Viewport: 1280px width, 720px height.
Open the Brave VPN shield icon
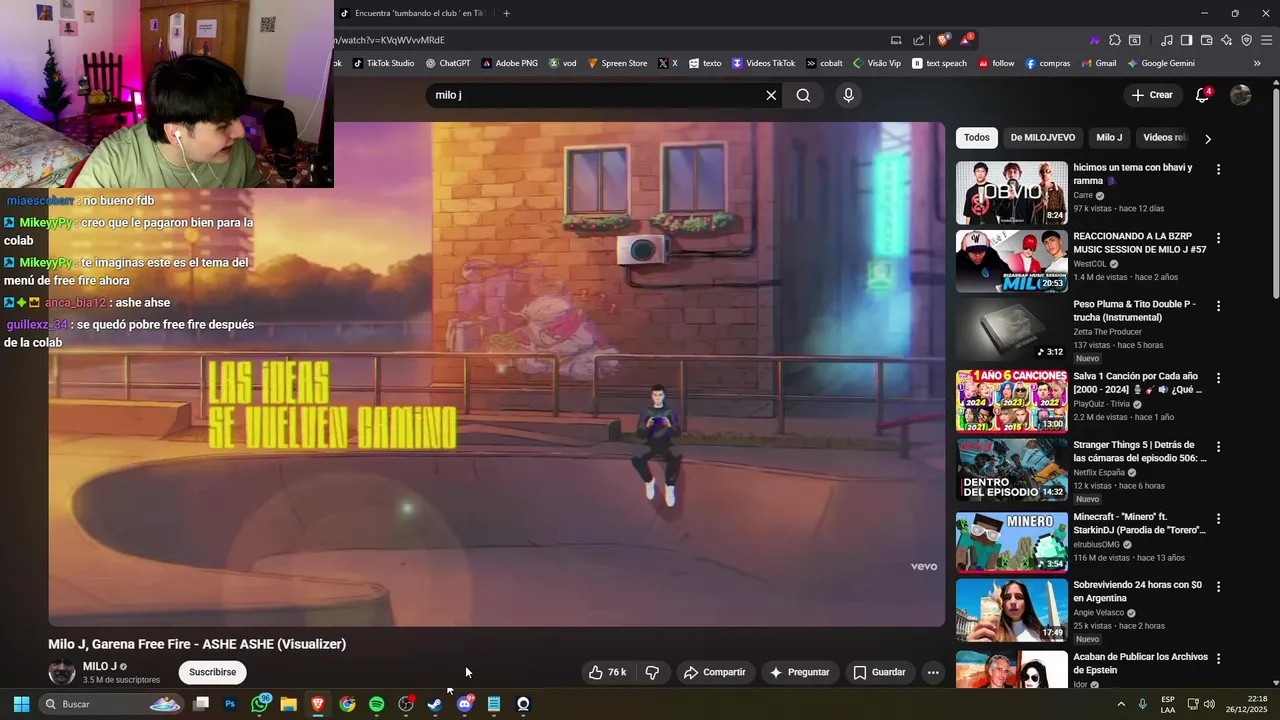pyautogui.click(x=1246, y=40)
